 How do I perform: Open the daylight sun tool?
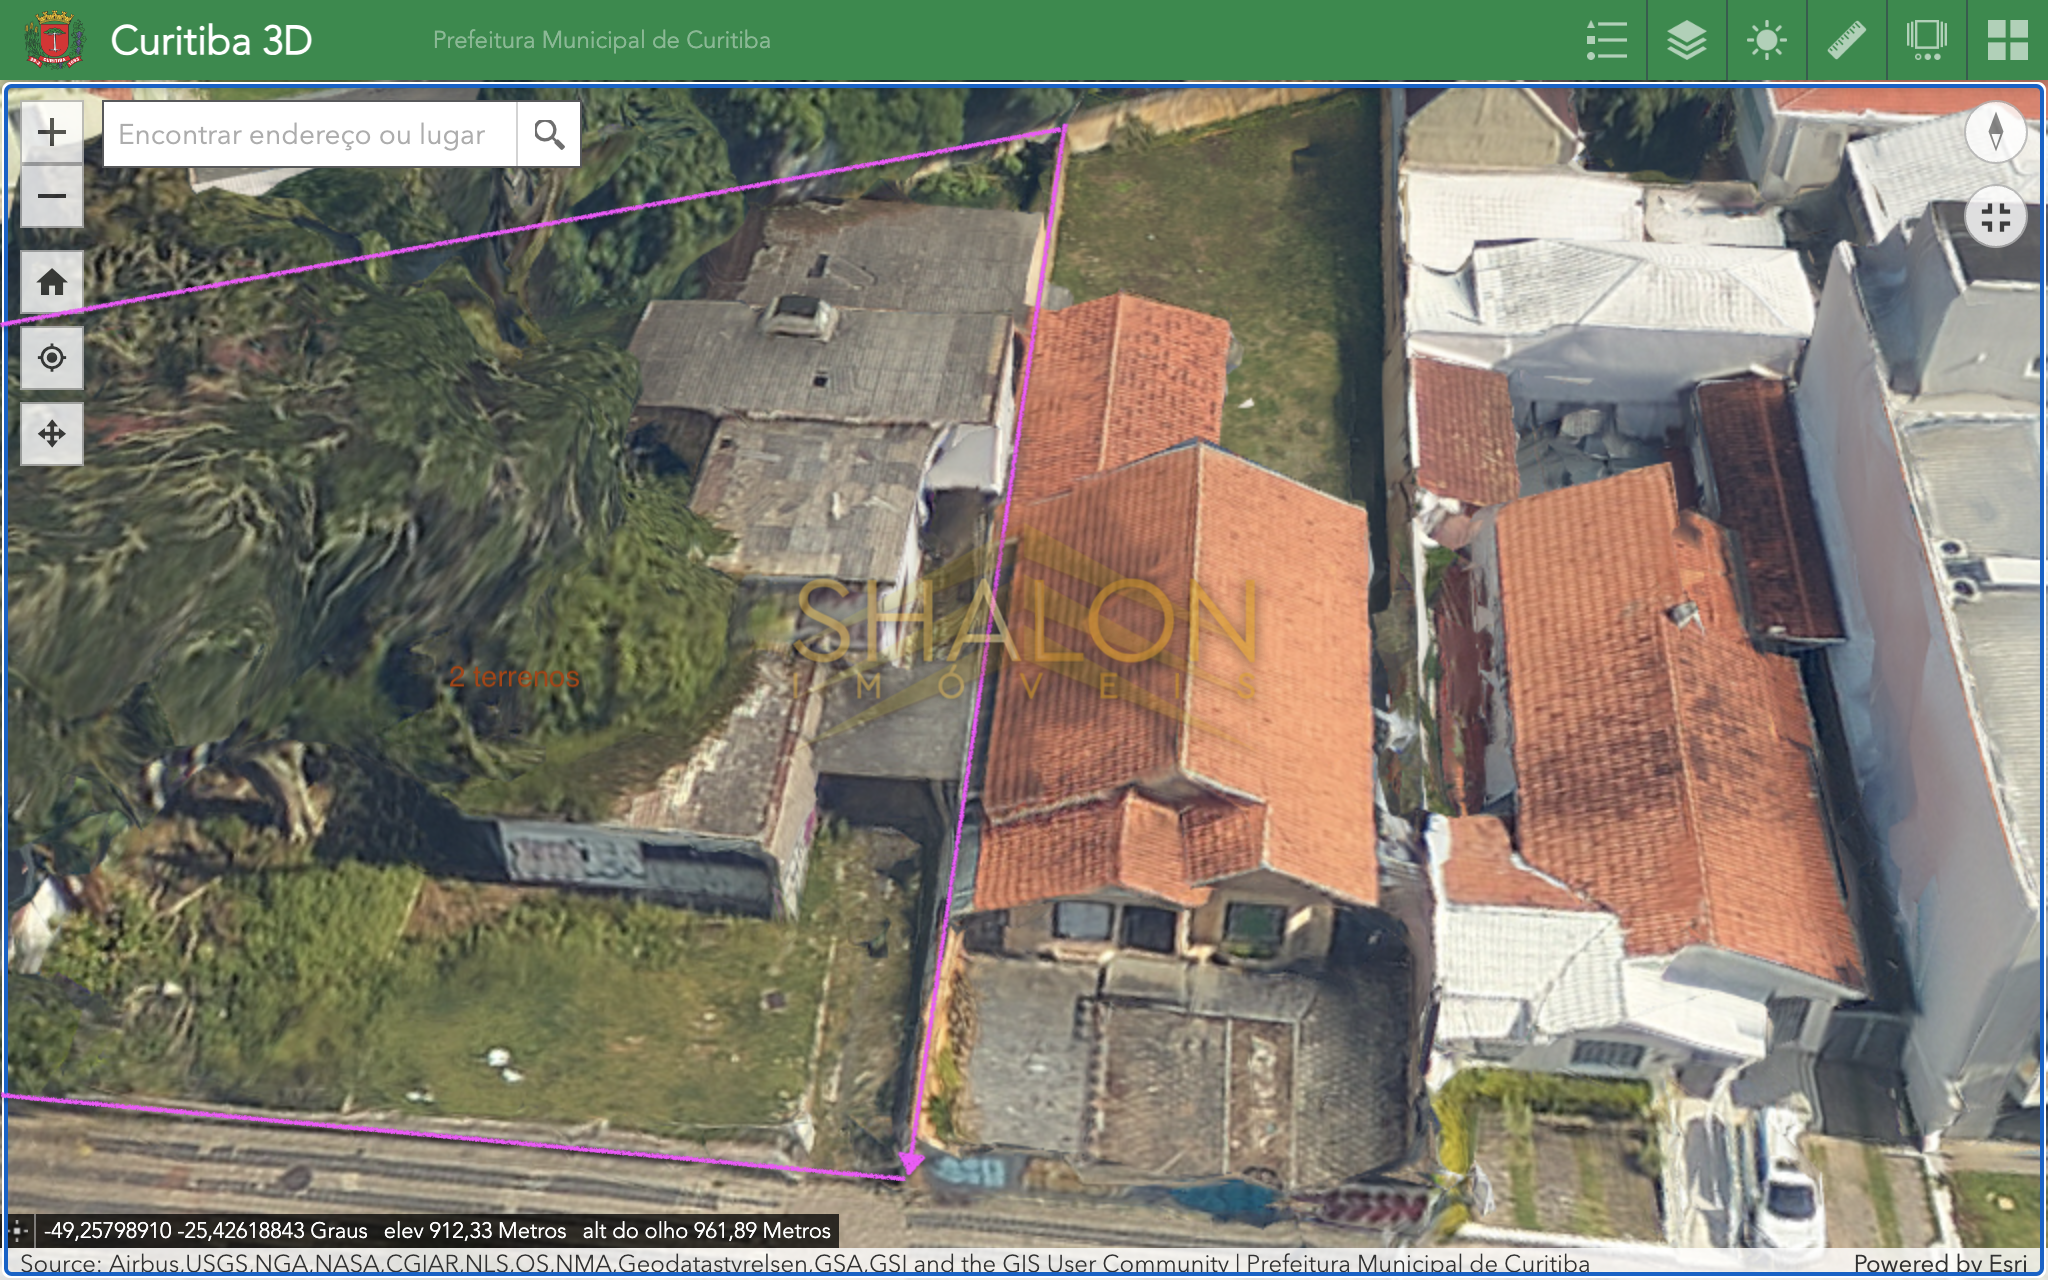pyautogui.click(x=1767, y=41)
